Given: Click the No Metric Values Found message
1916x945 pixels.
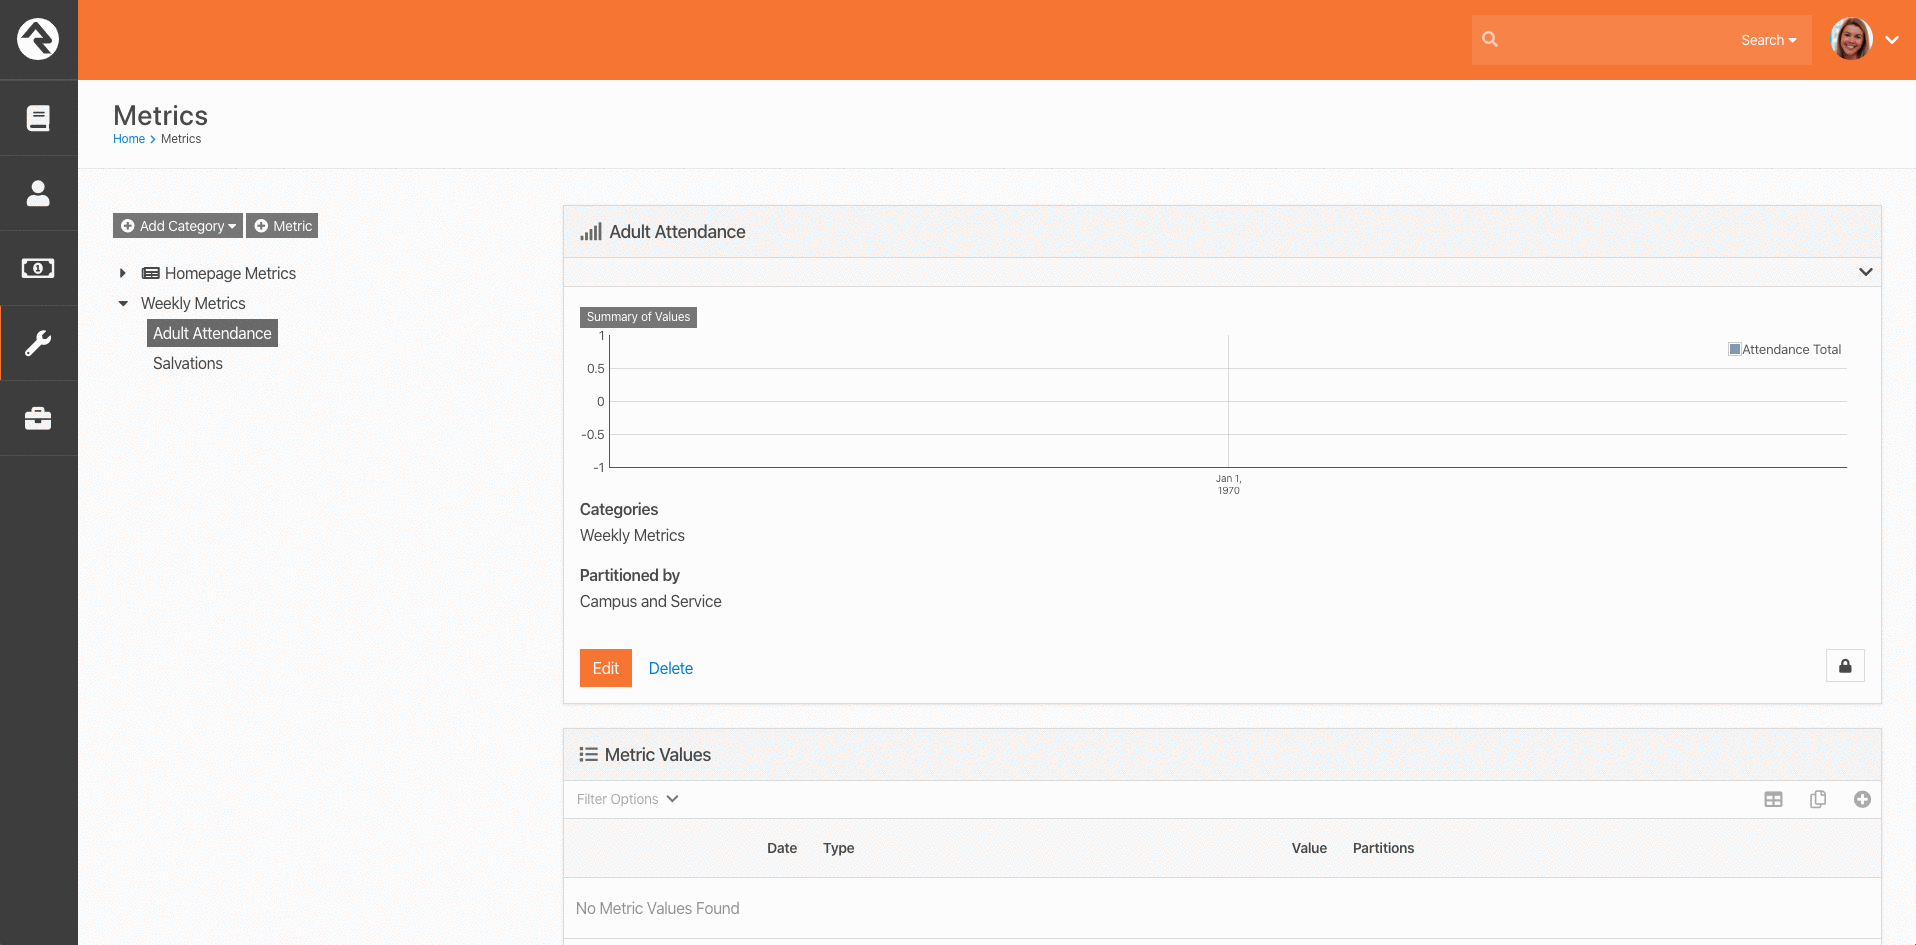Looking at the screenshot, I should coord(657,908).
